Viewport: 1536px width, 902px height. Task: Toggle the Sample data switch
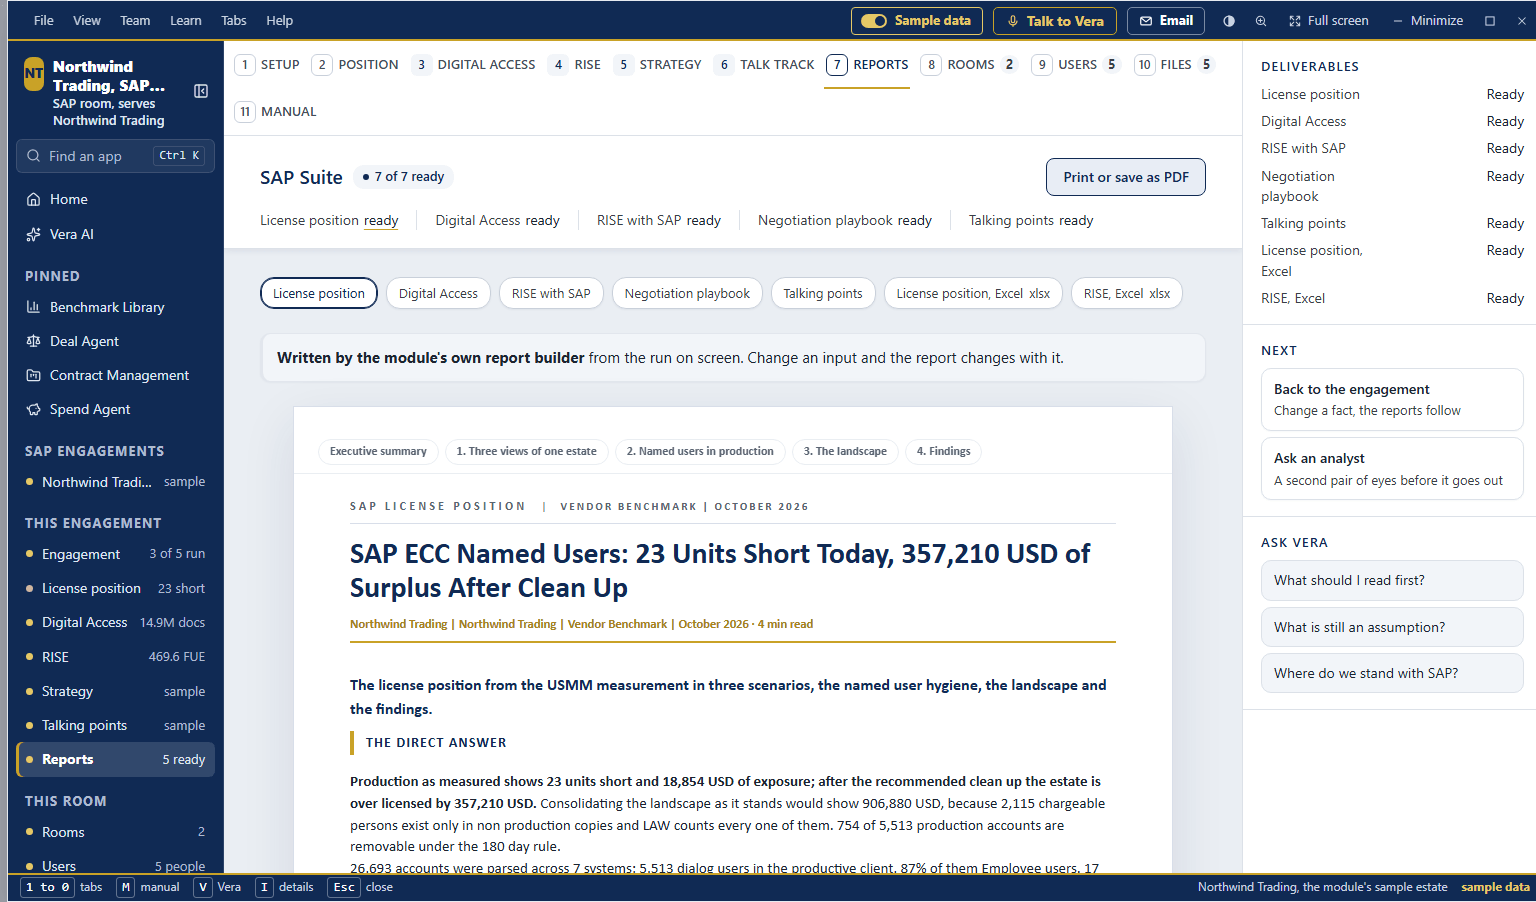point(874,21)
